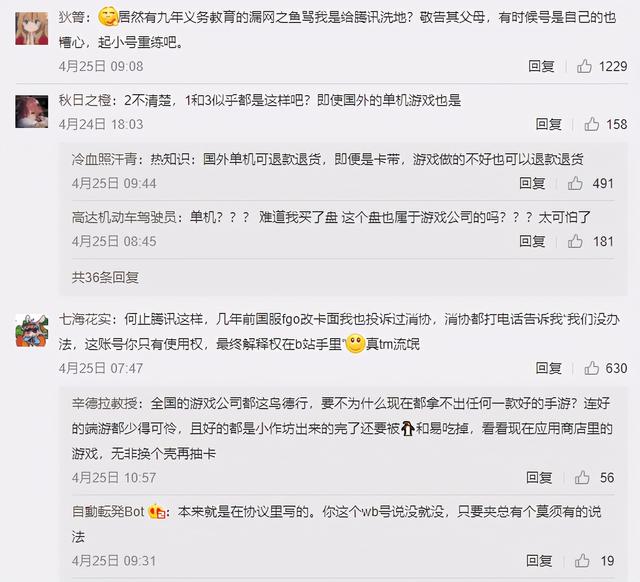Reply to 狄管's comment

(x=541, y=66)
